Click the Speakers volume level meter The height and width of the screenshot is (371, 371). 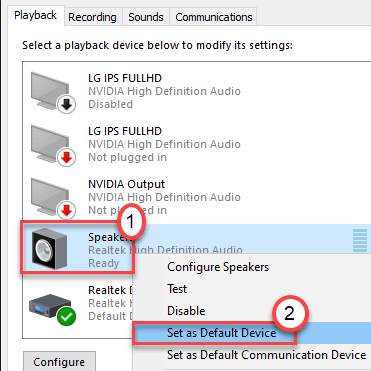pyautogui.click(x=360, y=241)
